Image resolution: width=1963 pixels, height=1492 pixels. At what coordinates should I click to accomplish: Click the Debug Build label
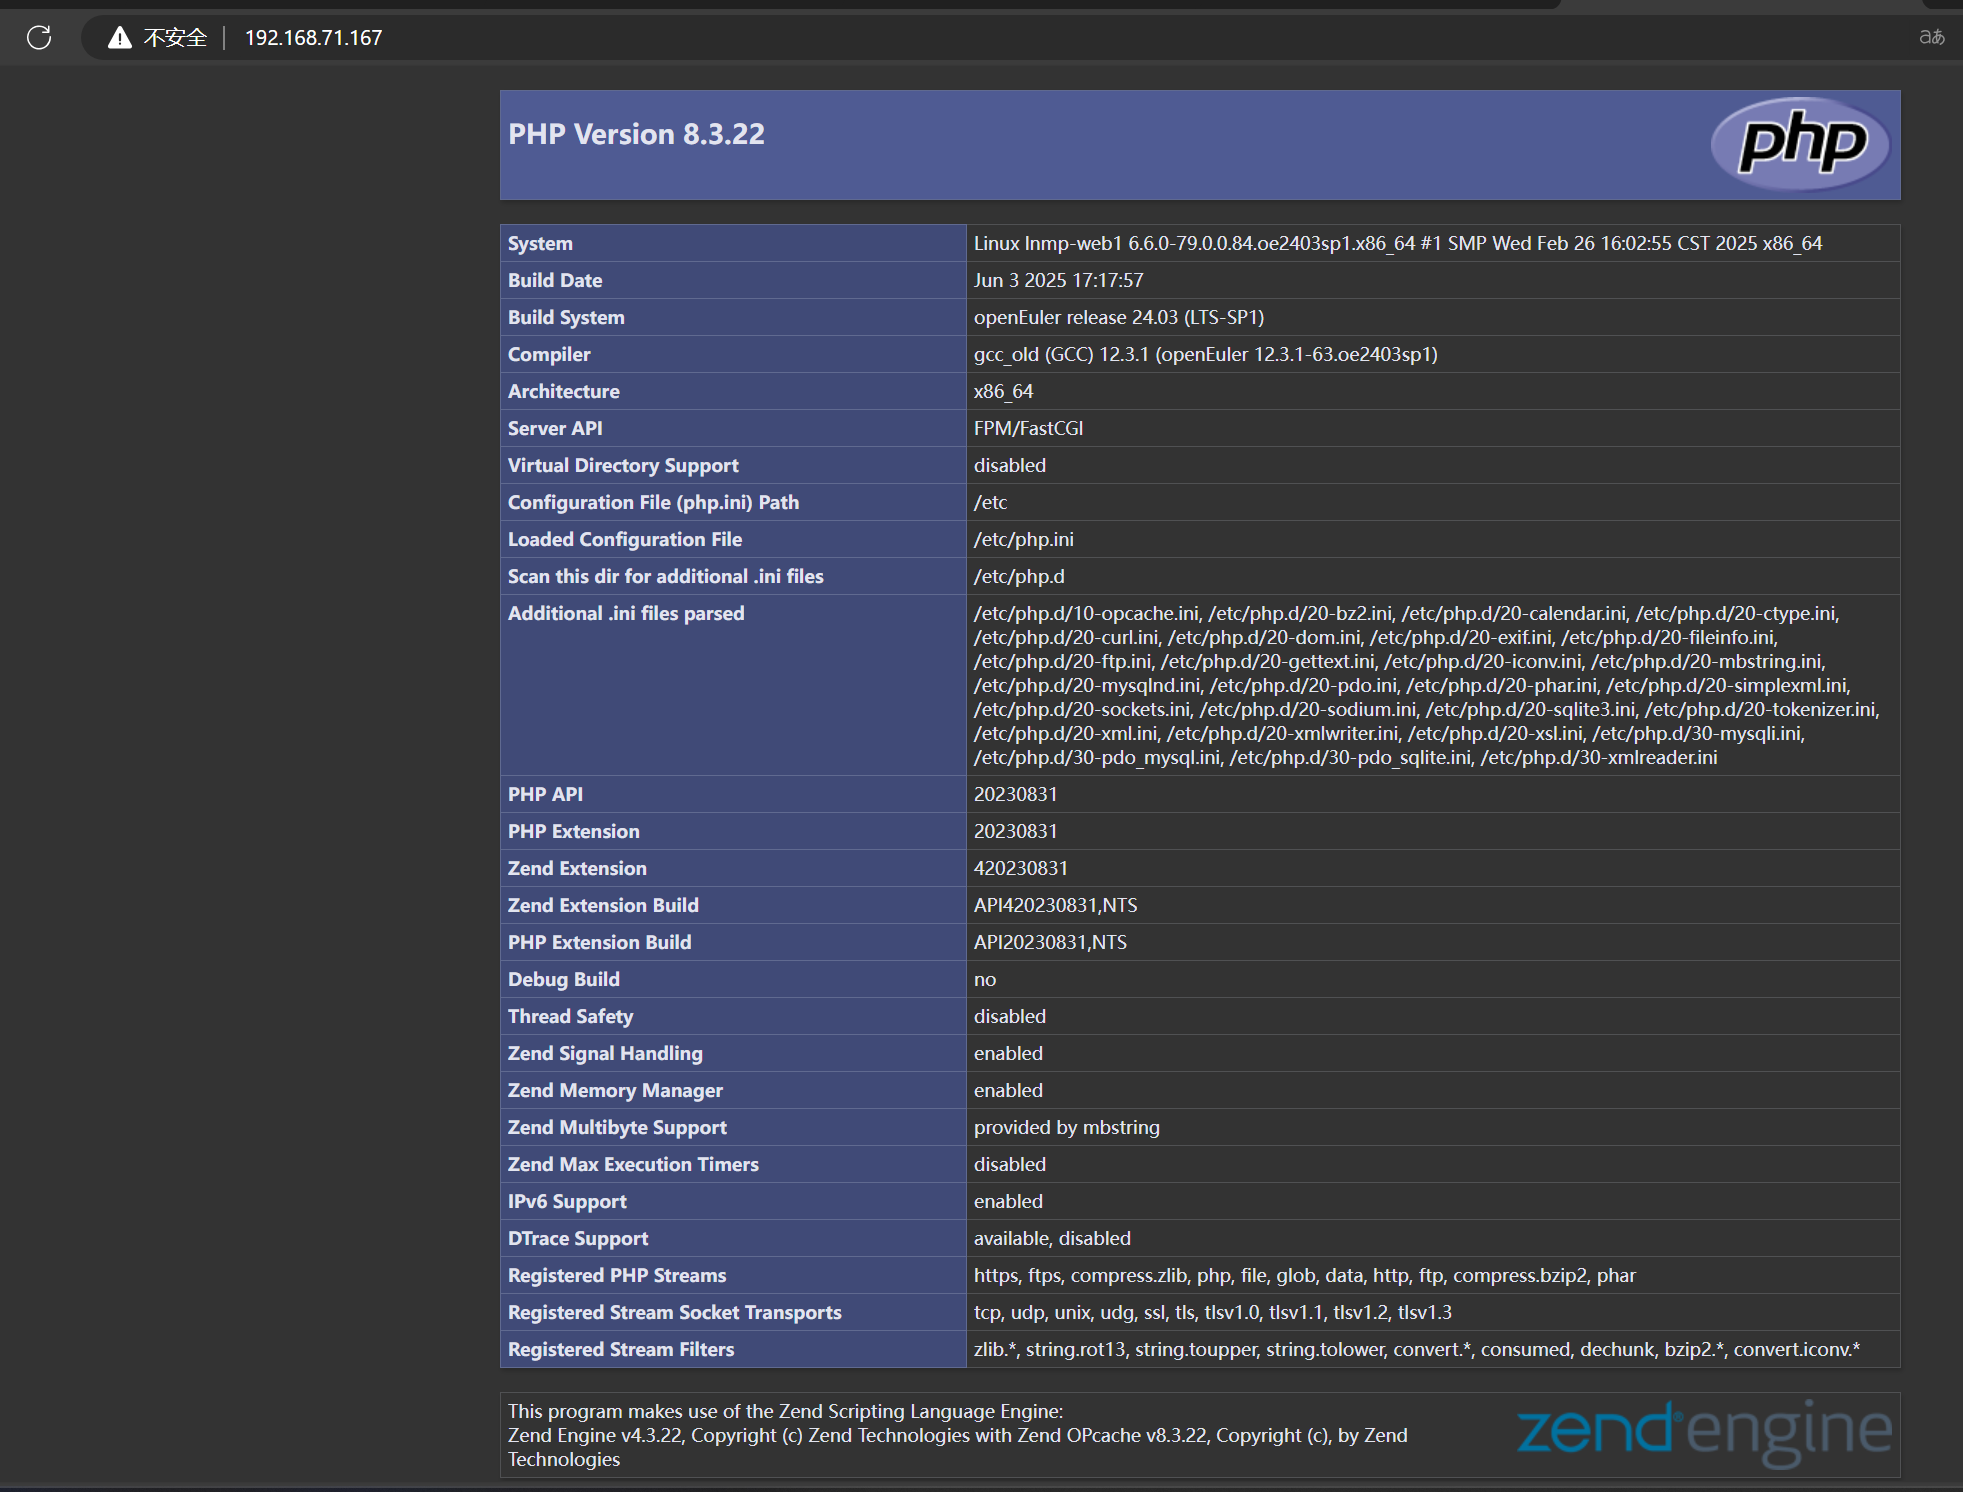click(564, 979)
